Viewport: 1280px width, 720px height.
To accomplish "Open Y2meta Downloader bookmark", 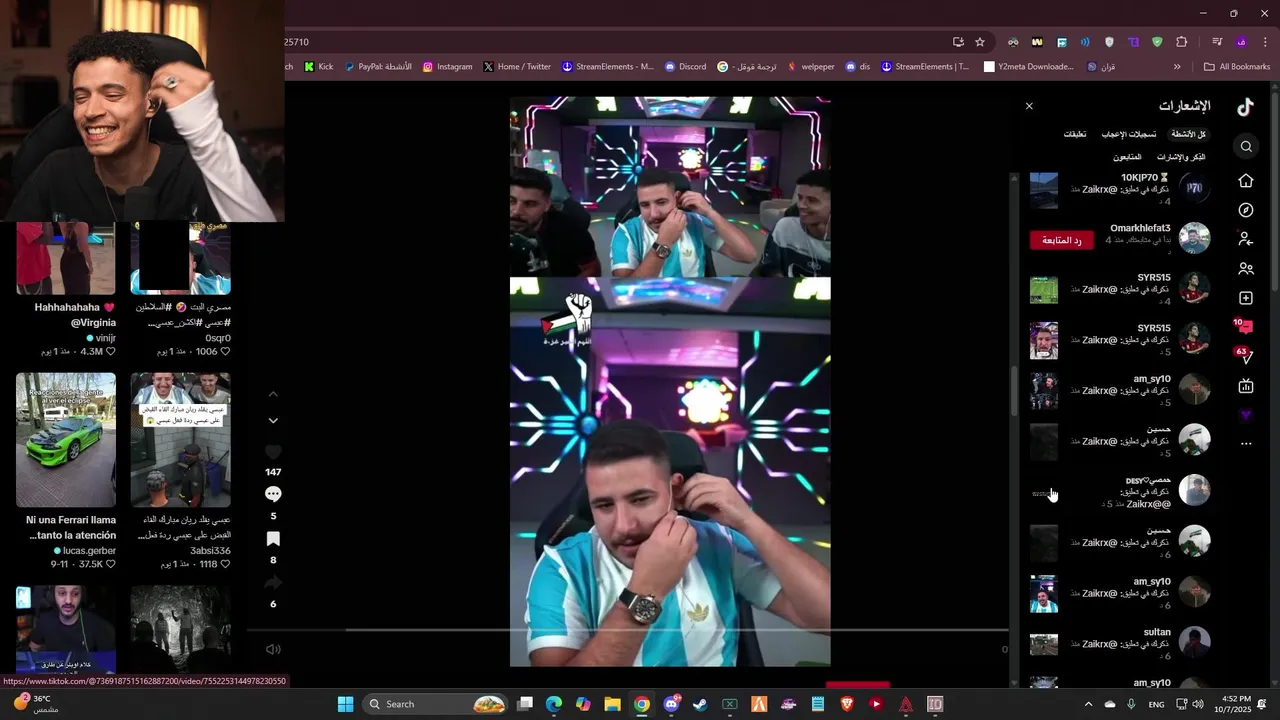I will click(1029, 67).
